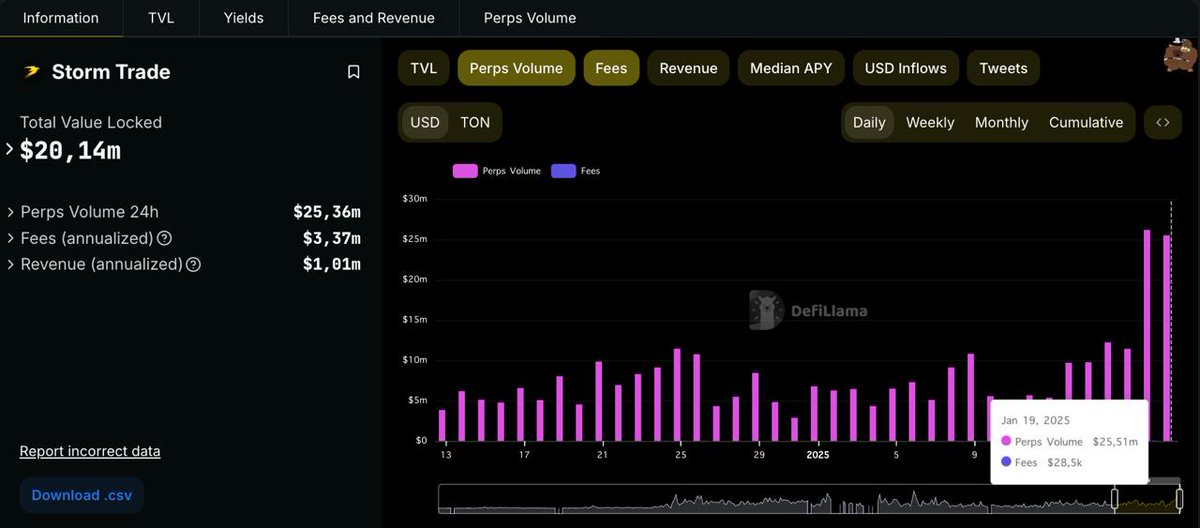Click Report incorrect data link
This screenshot has width=1200, height=528.
click(90, 451)
